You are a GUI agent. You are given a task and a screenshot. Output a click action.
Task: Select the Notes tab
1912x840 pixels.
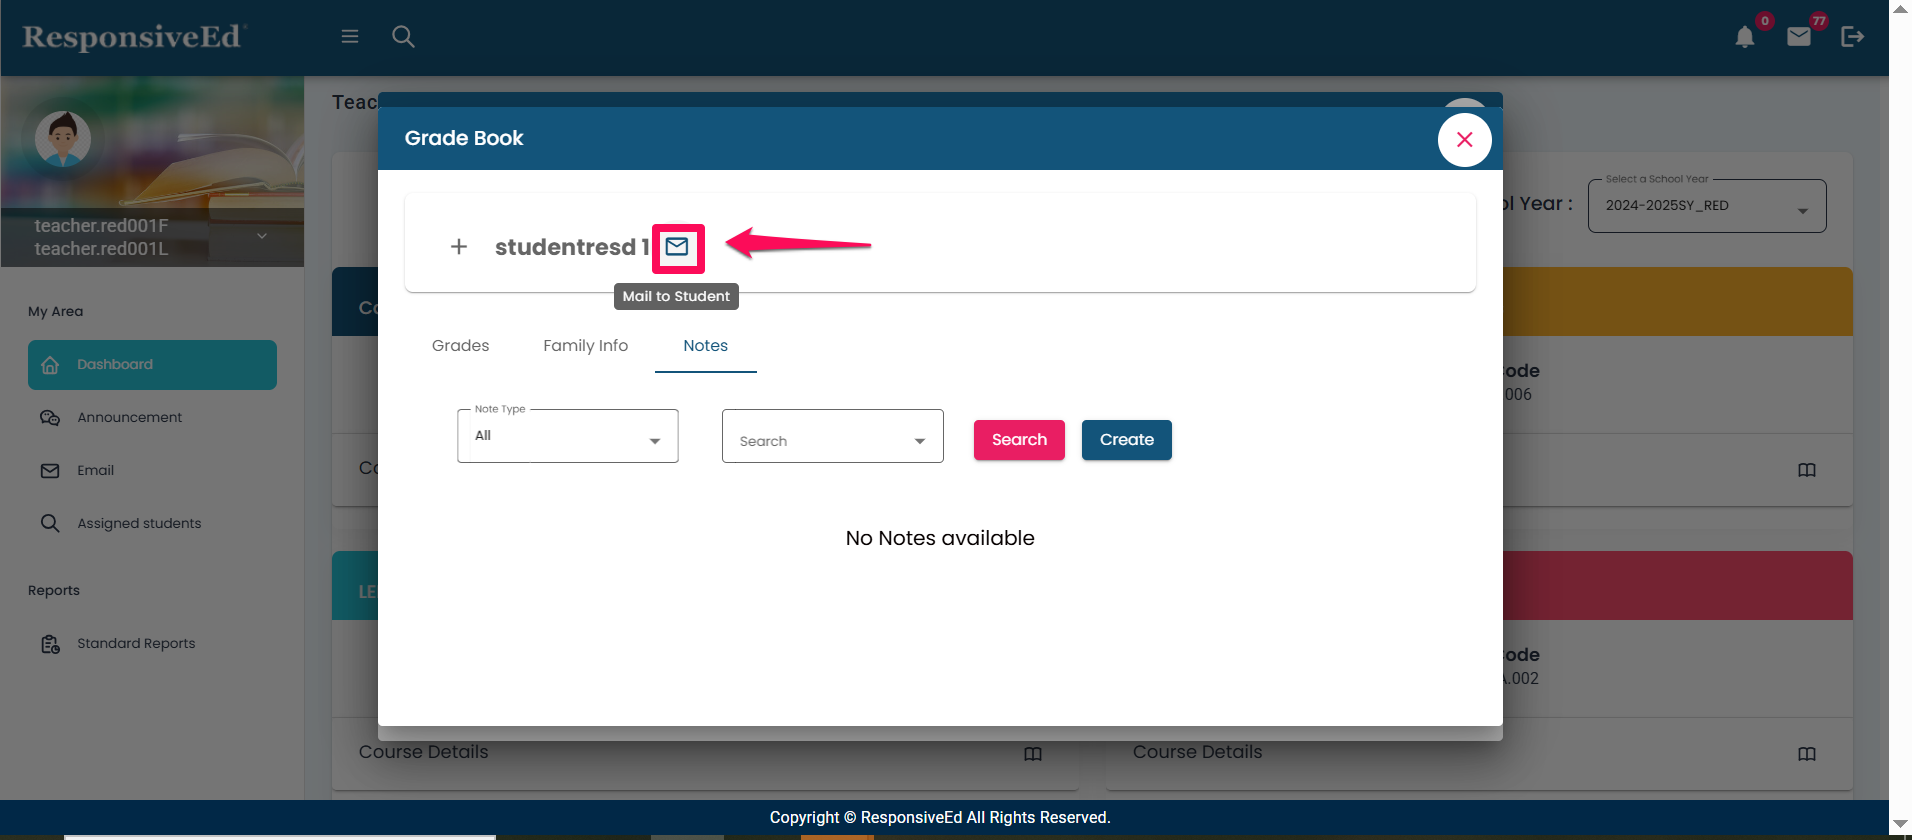coord(705,346)
